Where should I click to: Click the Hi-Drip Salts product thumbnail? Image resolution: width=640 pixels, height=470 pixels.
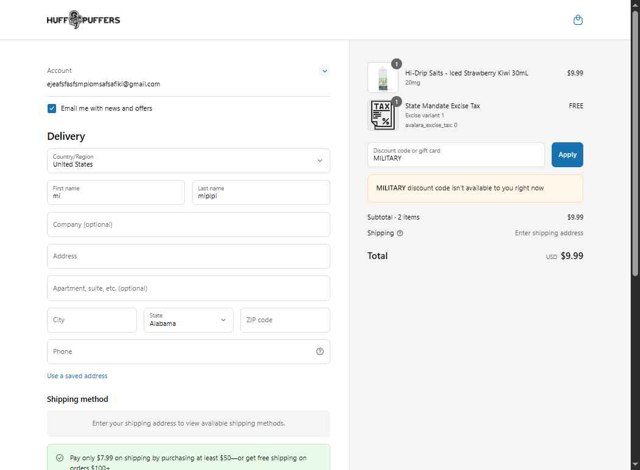click(x=382, y=77)
